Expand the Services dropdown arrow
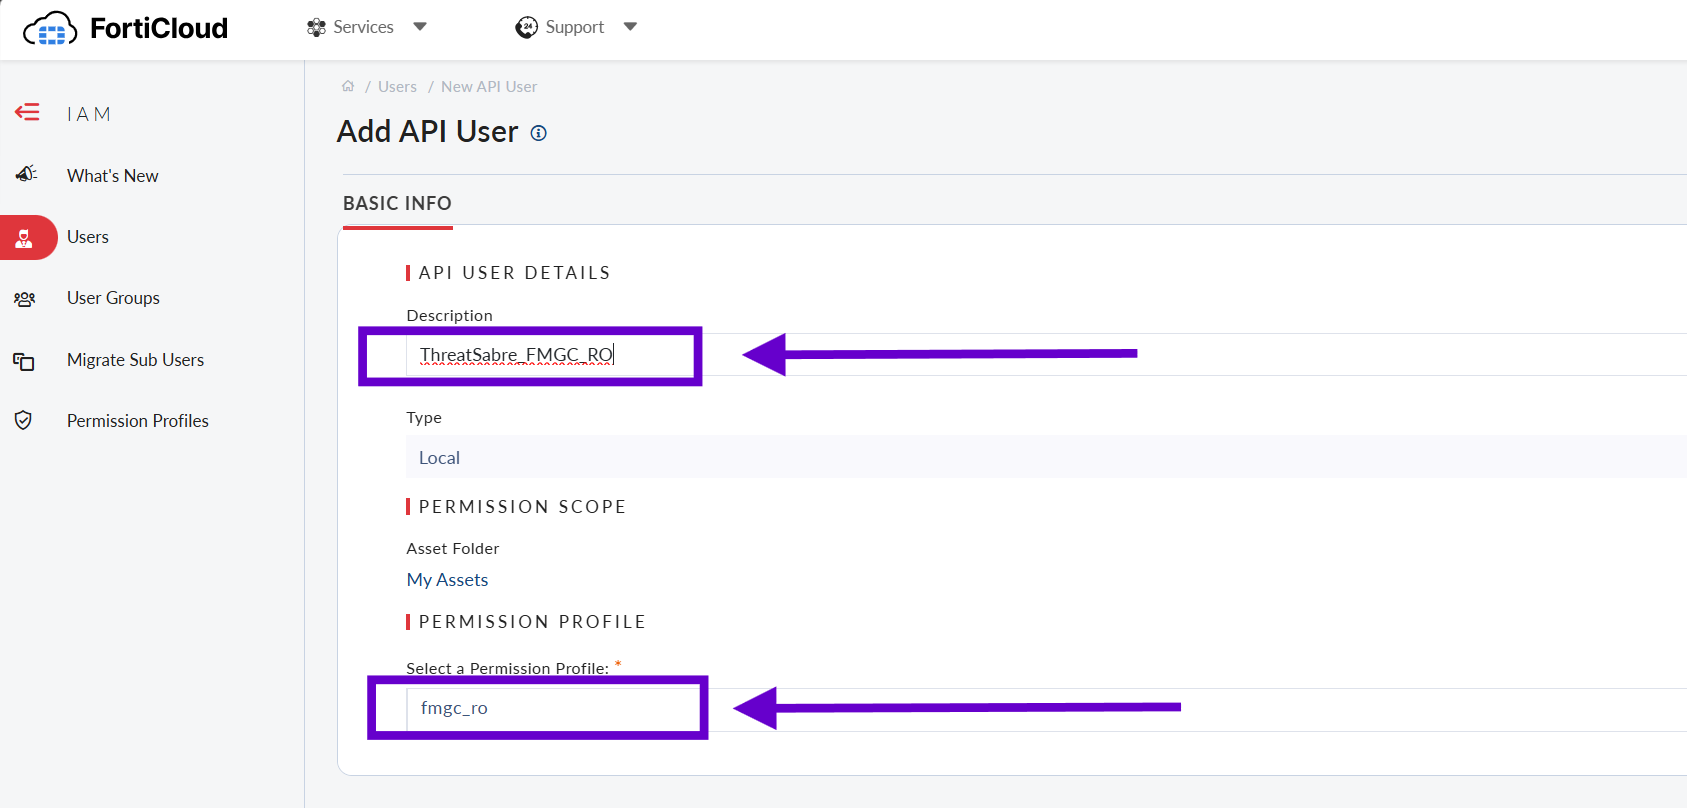The height and width of the screenshot is (808, 1687). pos(420,27)
